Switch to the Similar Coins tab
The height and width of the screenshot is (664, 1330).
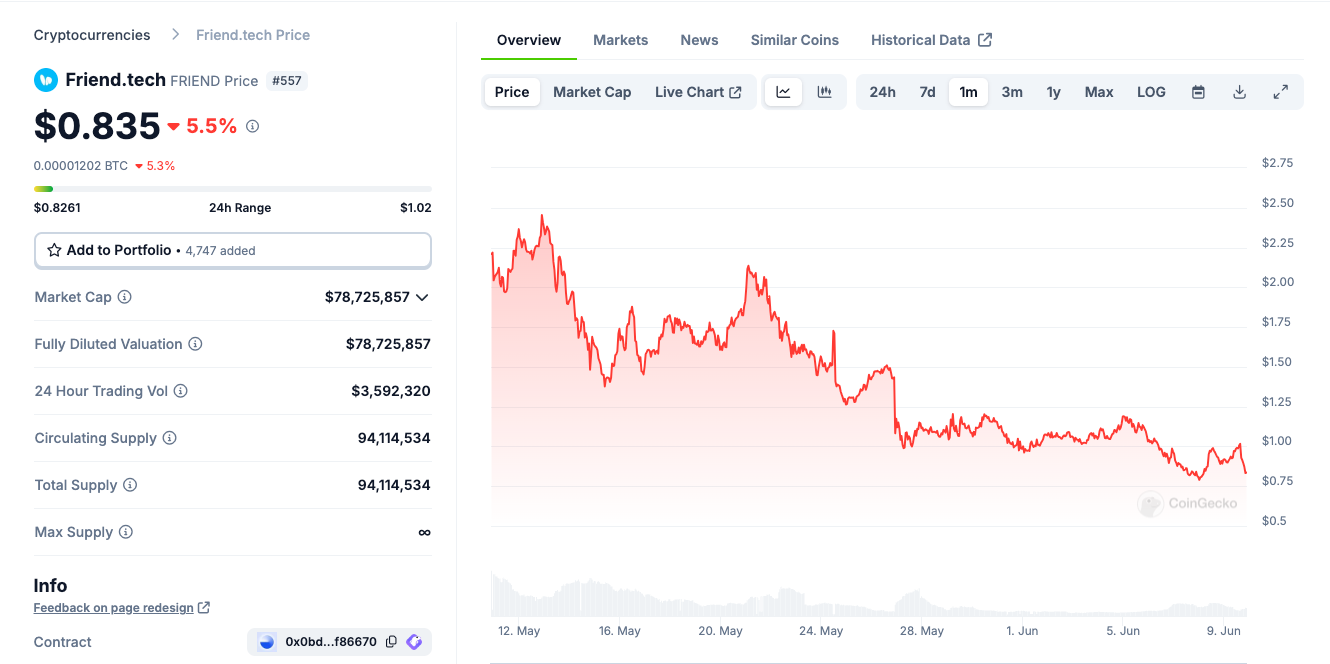coord(795,40)
